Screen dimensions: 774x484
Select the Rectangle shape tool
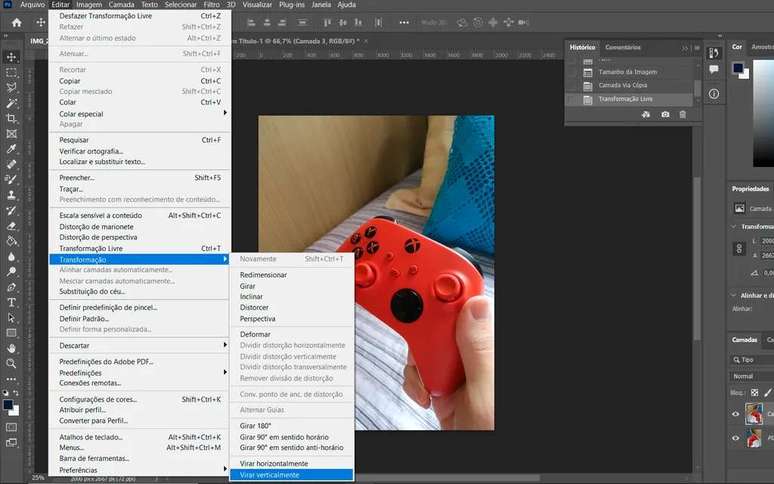pyautogui.click(x=11, y=333)
